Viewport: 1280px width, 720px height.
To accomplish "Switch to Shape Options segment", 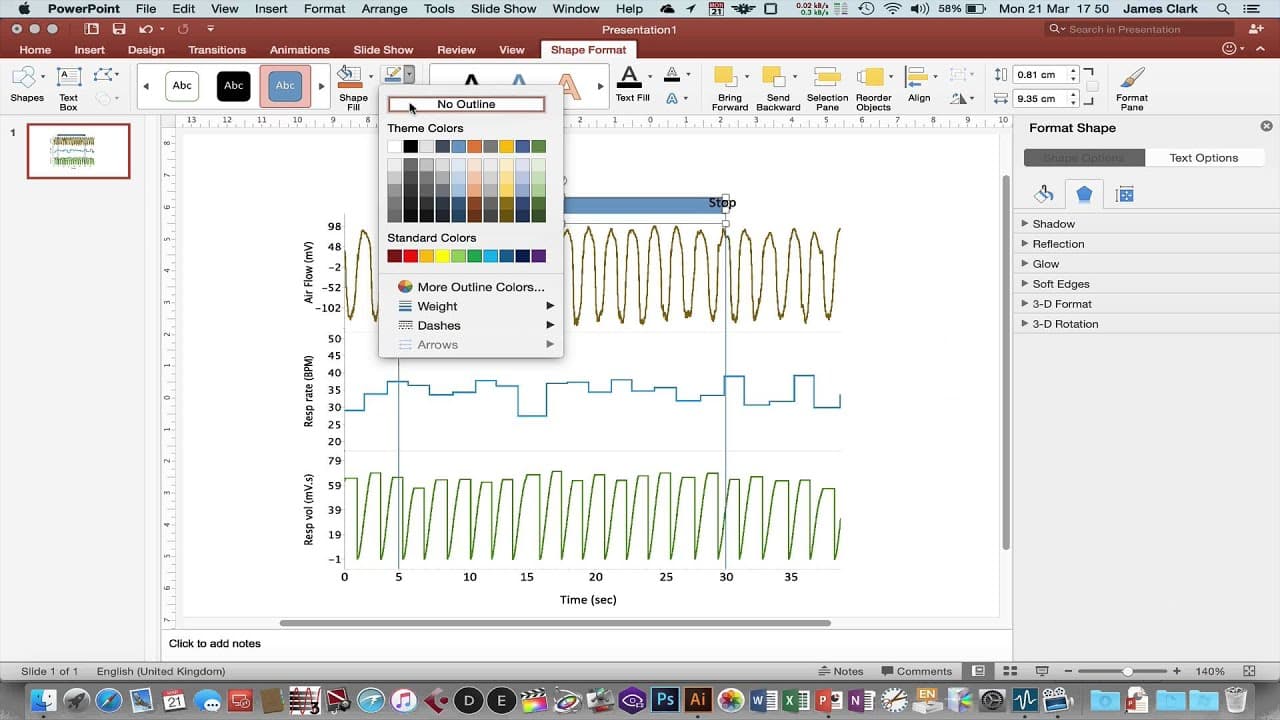I will pos(1084,158).
